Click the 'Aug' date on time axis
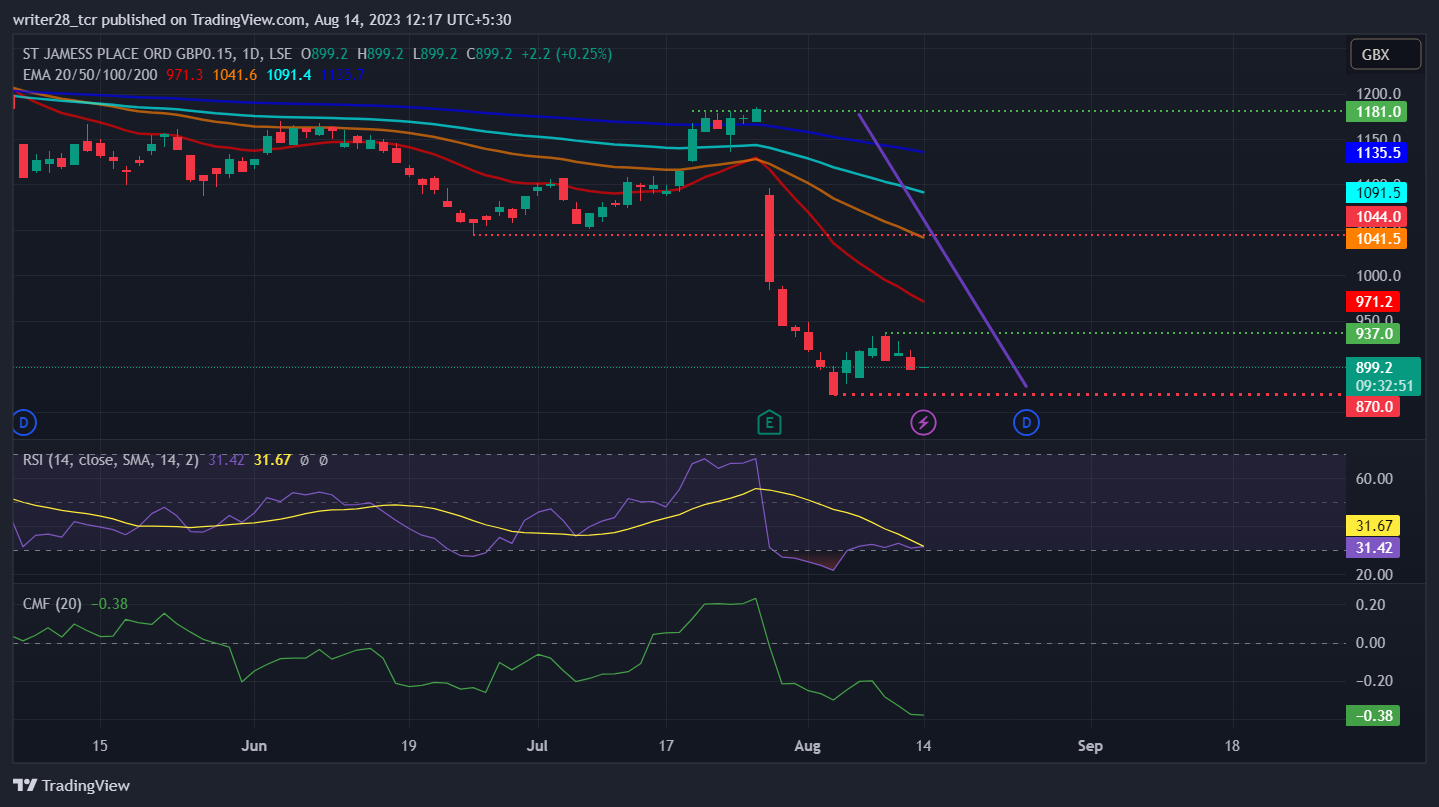This screenshot has height=807, width=1439. pyautogui.click(x=807, y=746)
